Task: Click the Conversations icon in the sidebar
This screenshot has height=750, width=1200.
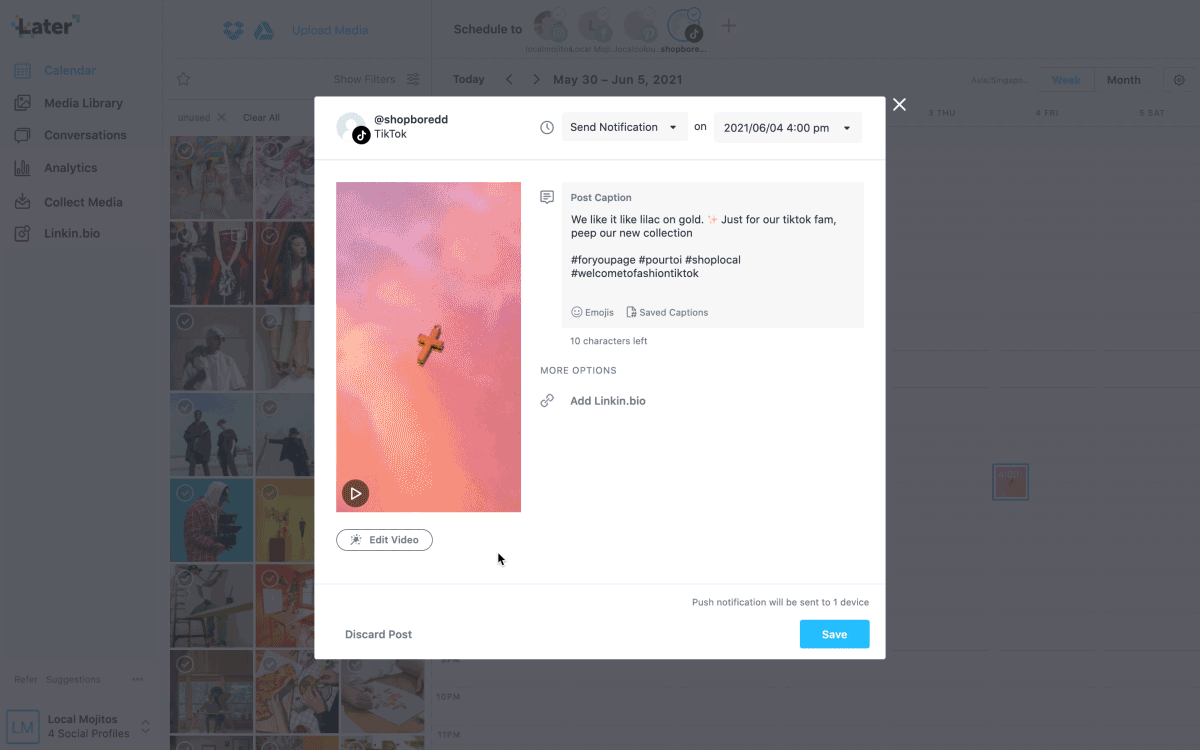Action: (22, 135)
